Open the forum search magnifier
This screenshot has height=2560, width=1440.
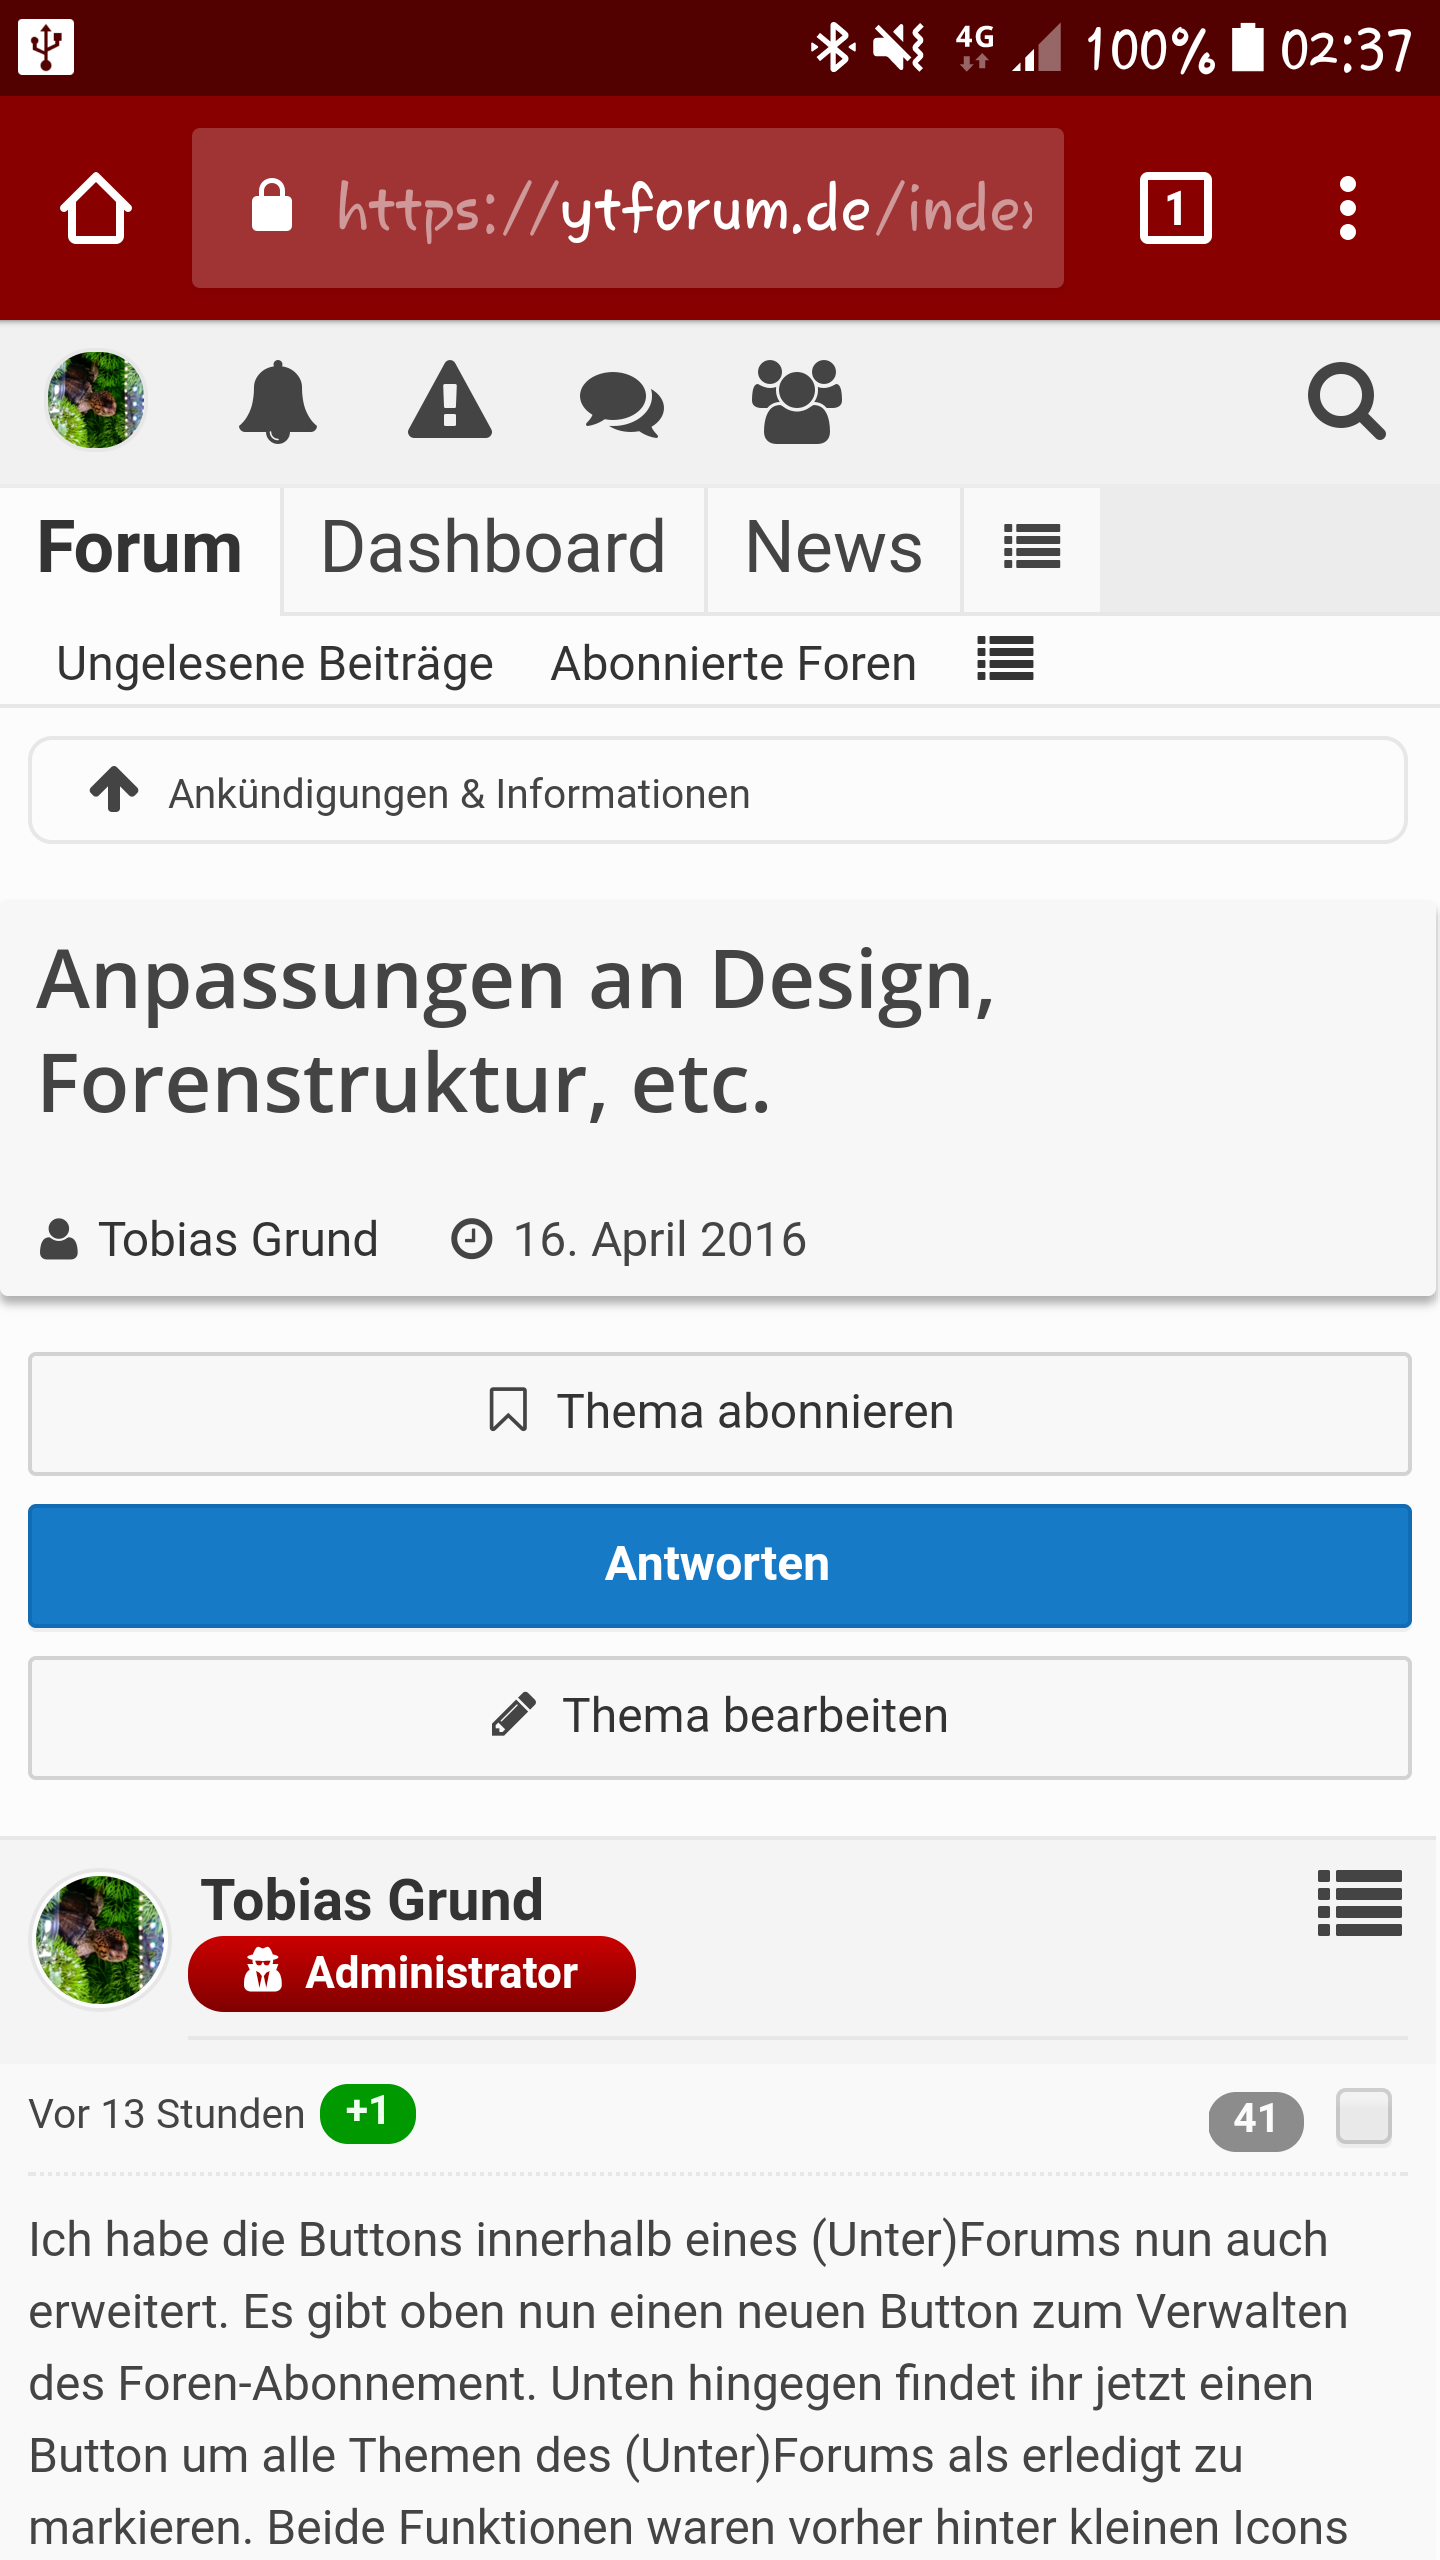(x=1346, y=401)
